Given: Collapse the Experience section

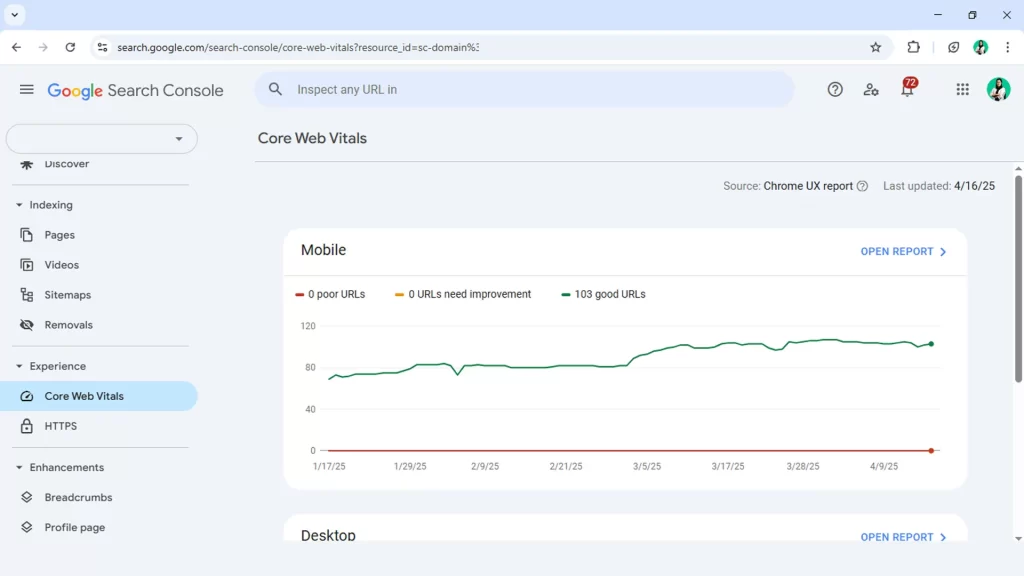Looking at the screenshot, I should pyautogui.click(x=19, y=366).
